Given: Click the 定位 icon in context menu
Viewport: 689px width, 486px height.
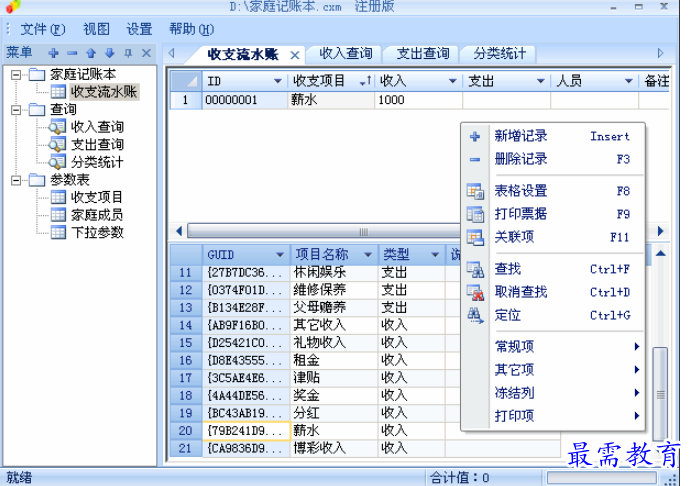Looking at the screenshot, I should [x=475, y=316].
